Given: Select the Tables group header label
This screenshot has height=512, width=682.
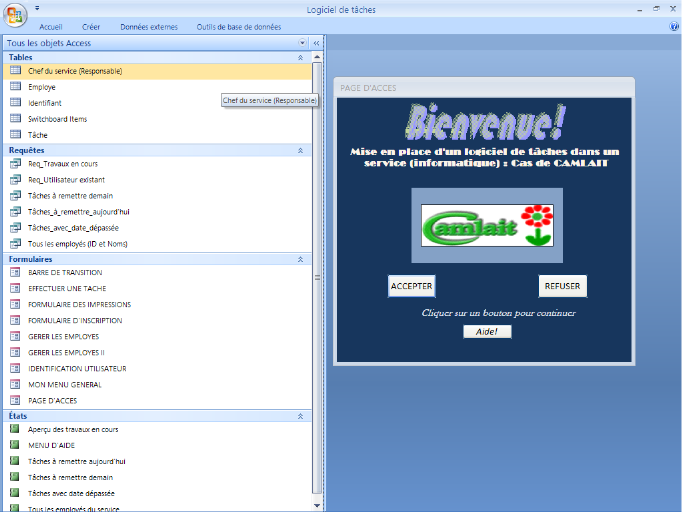Looking at the screenshot, I should (x=20, y=57).
